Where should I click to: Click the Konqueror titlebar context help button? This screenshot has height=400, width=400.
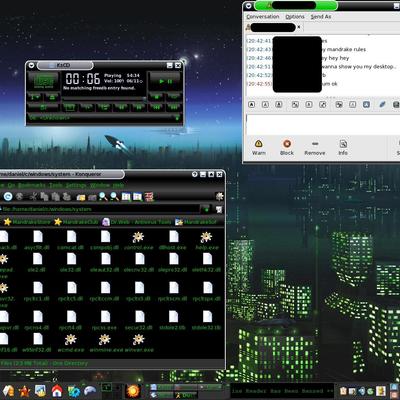click(x=195, y=174)
